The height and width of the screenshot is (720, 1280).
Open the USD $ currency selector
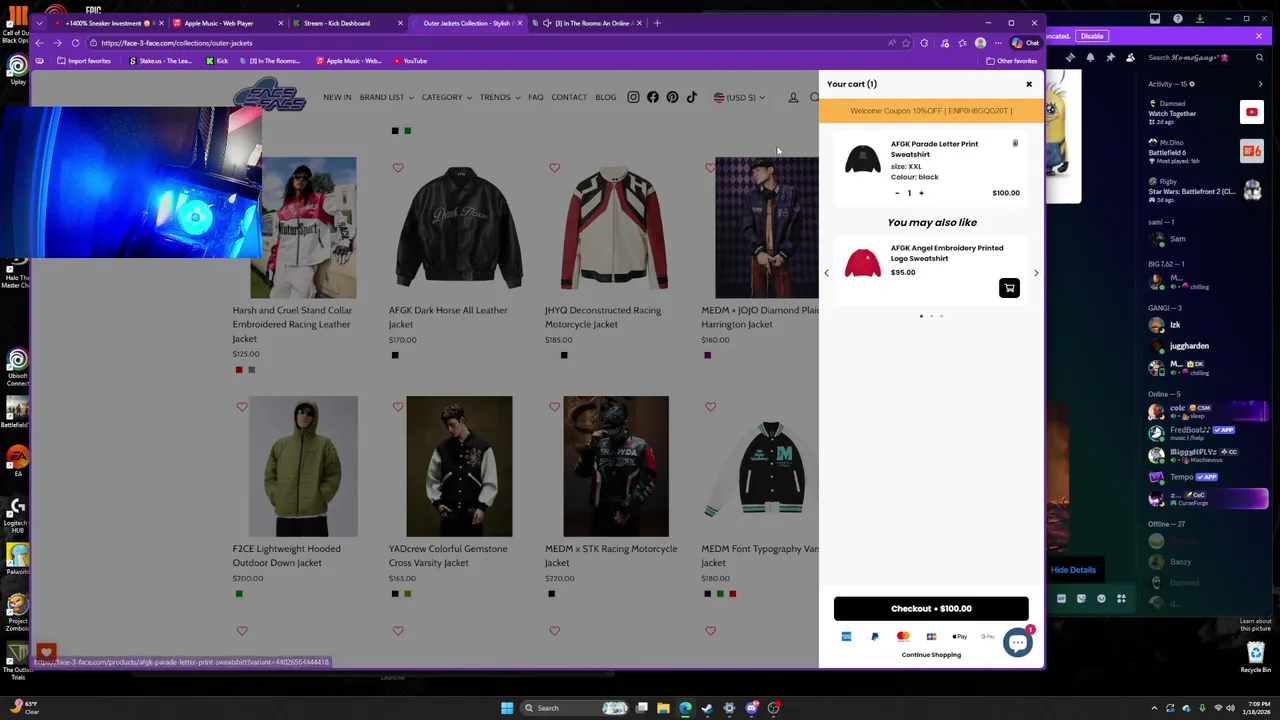(739, 97)
